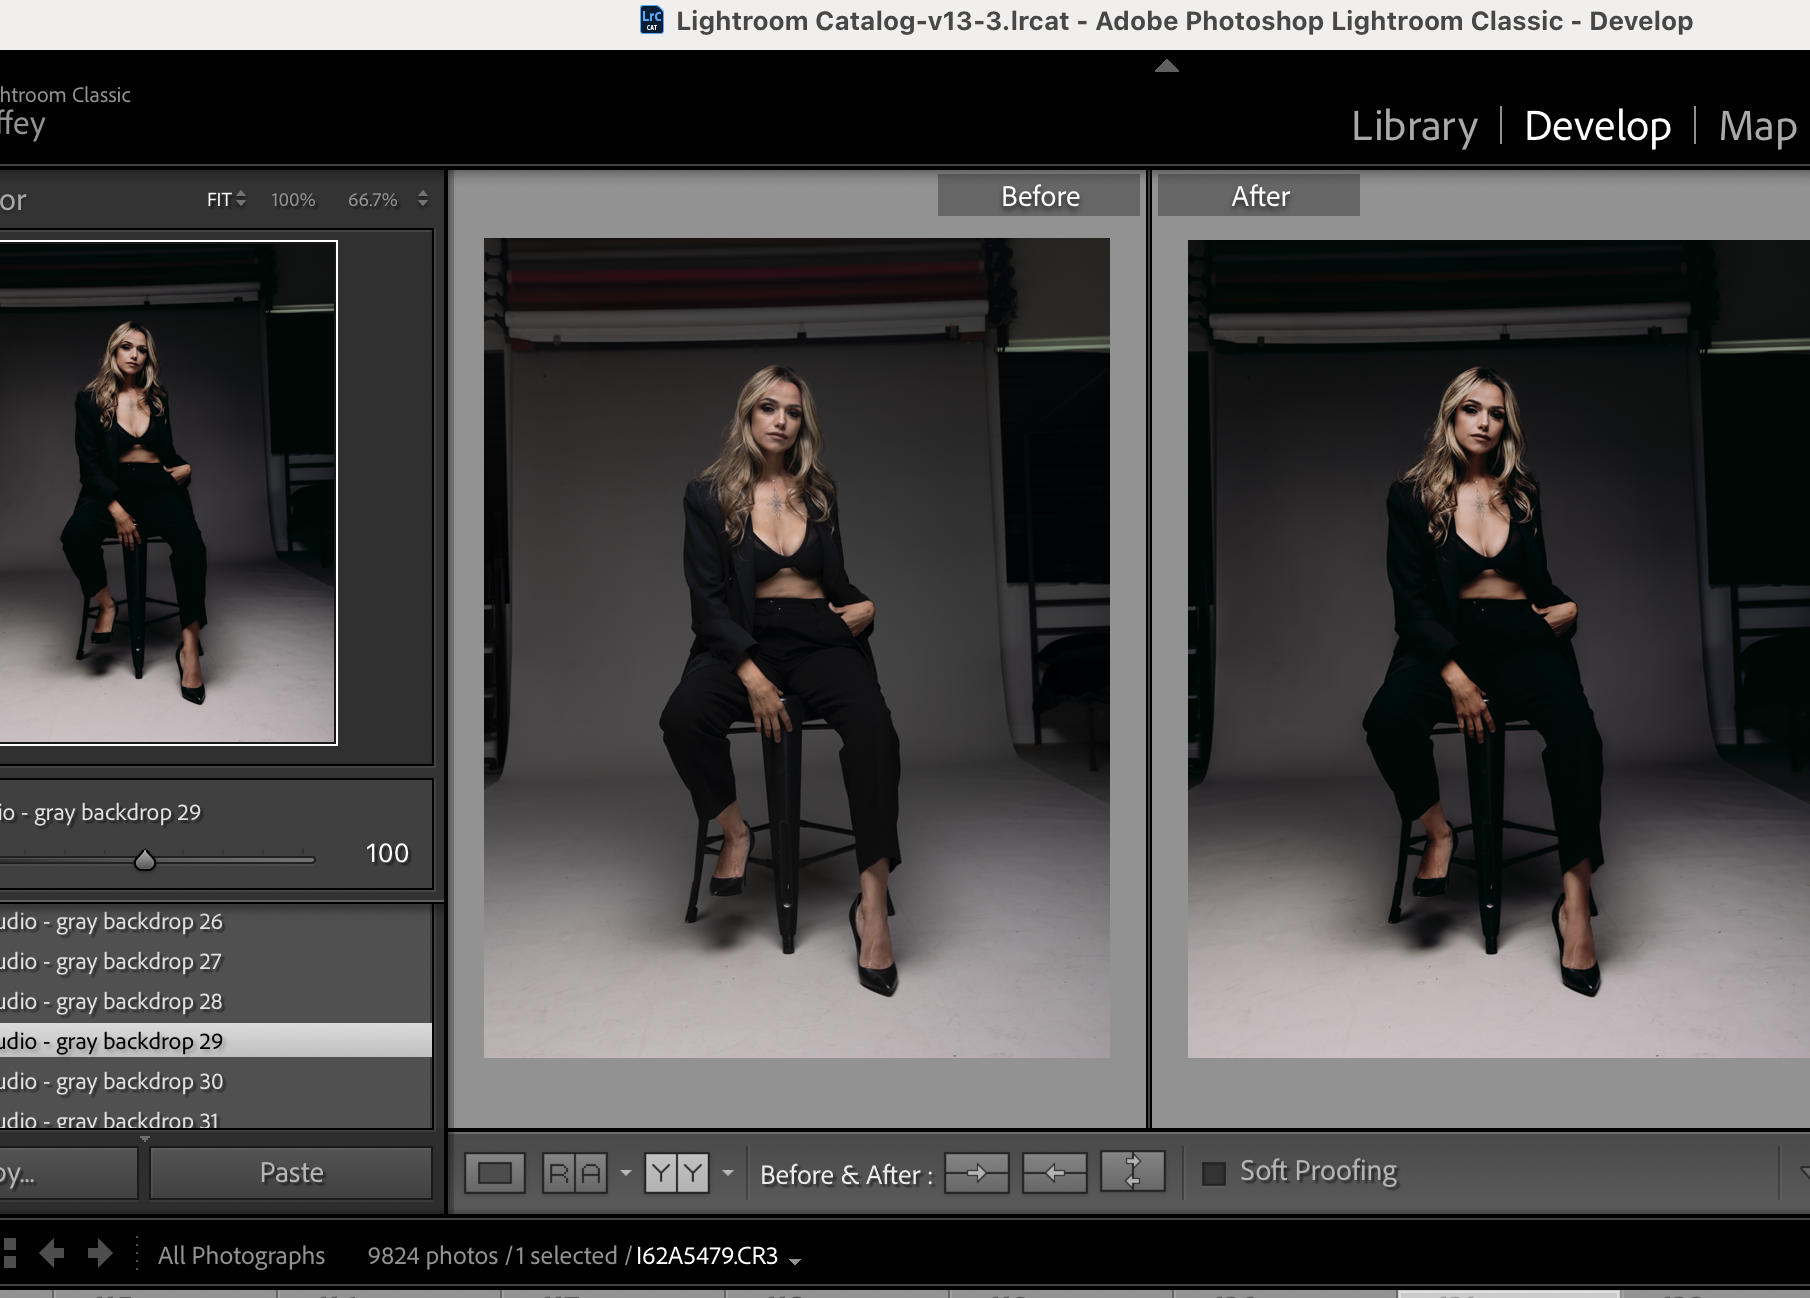
Task: Select Reference view R|A icon
Action: pos(575,1173)
